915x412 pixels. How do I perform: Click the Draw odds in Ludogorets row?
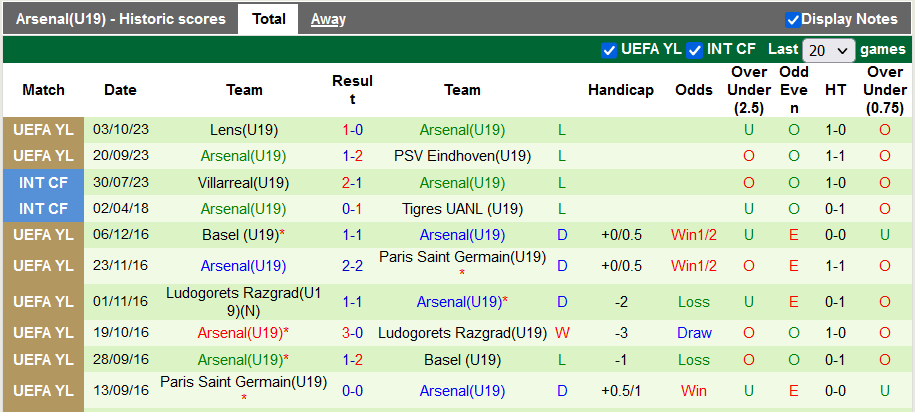[694, 332]
